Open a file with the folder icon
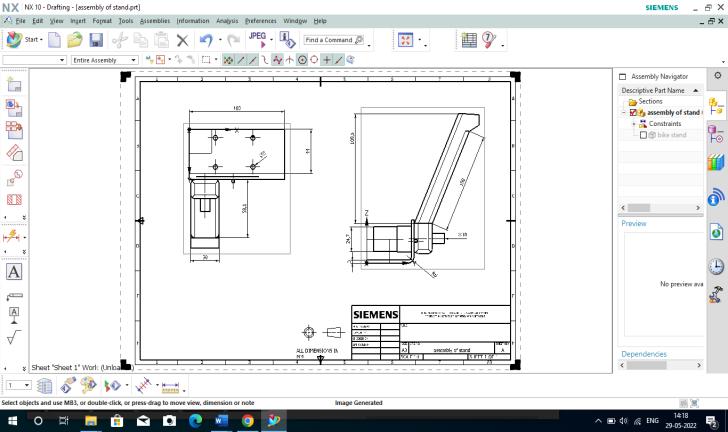 coord(75,40)
